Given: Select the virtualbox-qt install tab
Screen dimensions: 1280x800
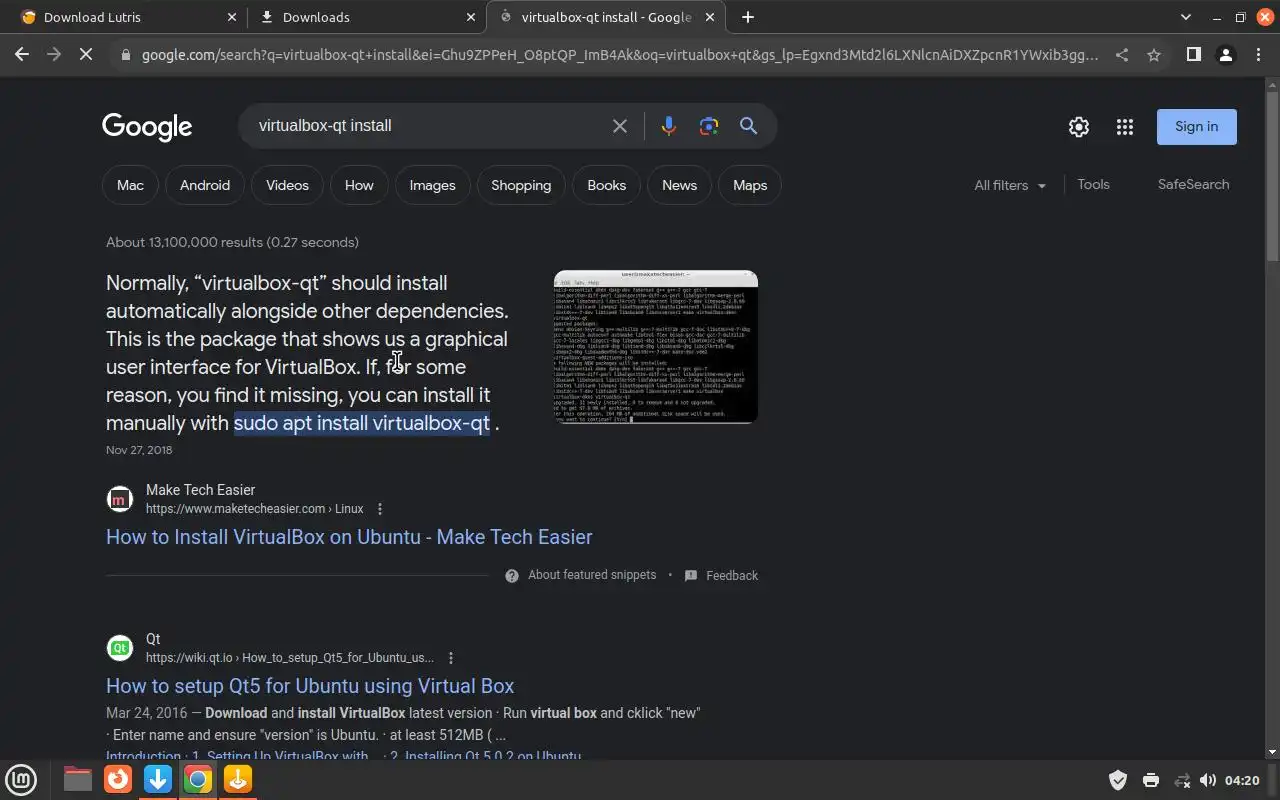Looking at the screenshot, I should pos(606,17).
